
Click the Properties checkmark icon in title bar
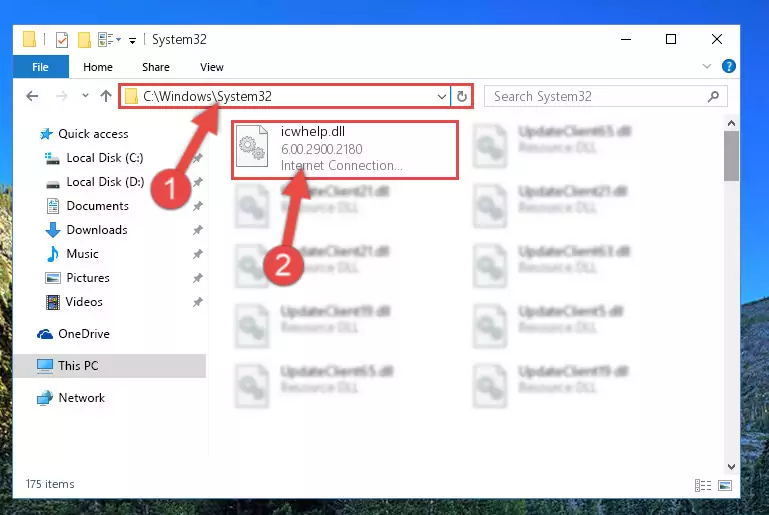62,40
